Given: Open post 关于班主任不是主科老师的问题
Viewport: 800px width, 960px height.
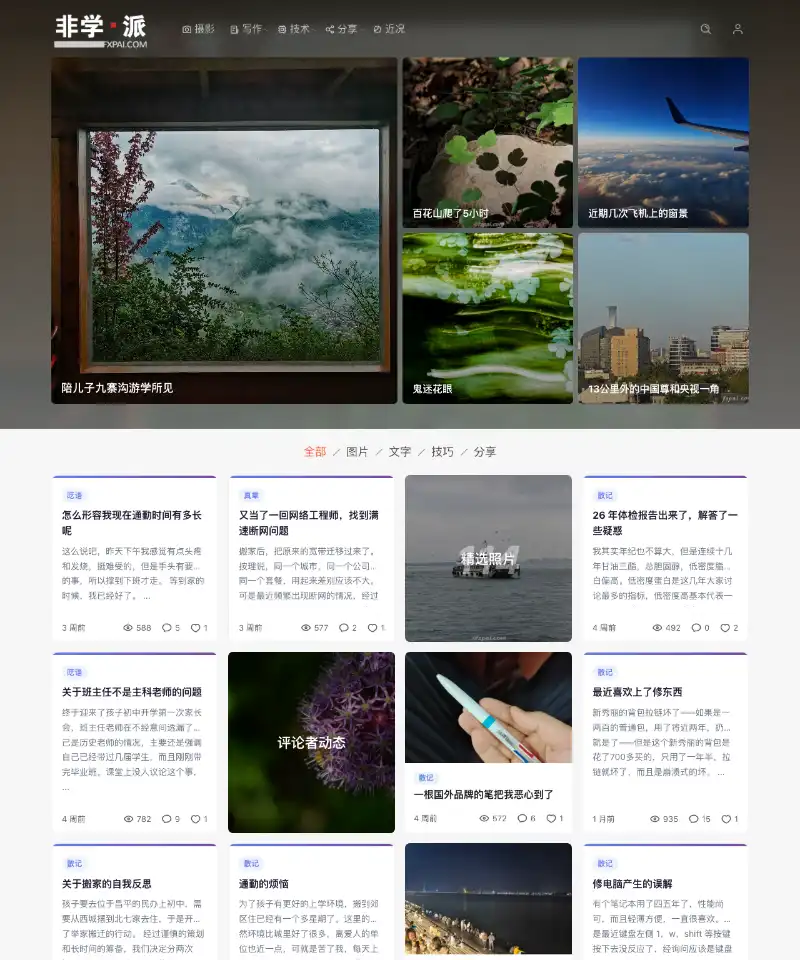Looking at the screenshot, I should click(132, 692).
